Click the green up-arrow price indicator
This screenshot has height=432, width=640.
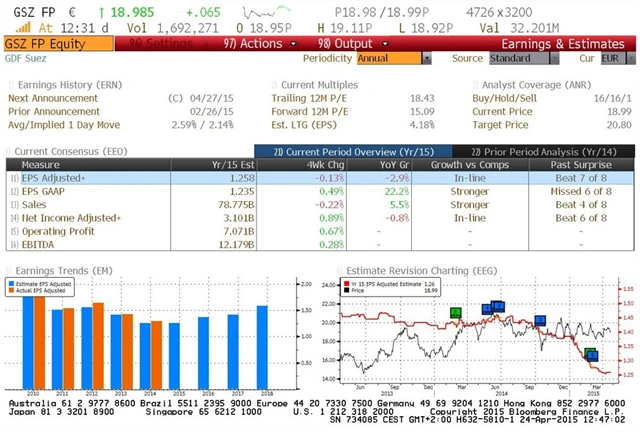(x=102, y=11)
